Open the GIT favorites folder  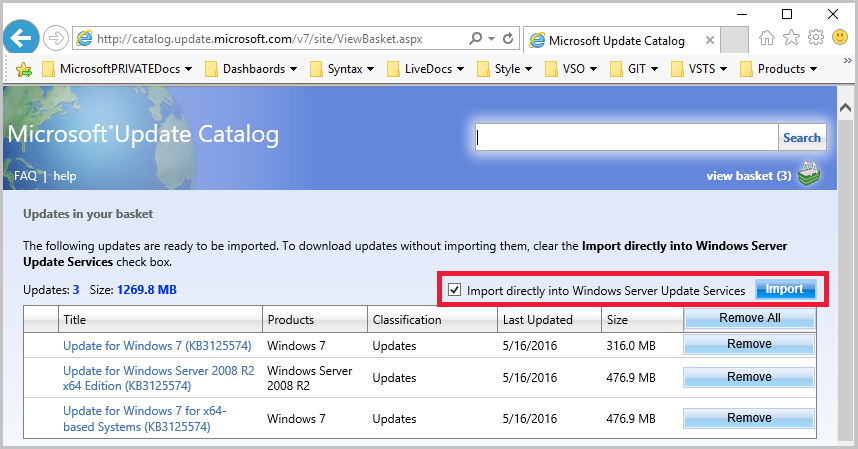[634, 69]
